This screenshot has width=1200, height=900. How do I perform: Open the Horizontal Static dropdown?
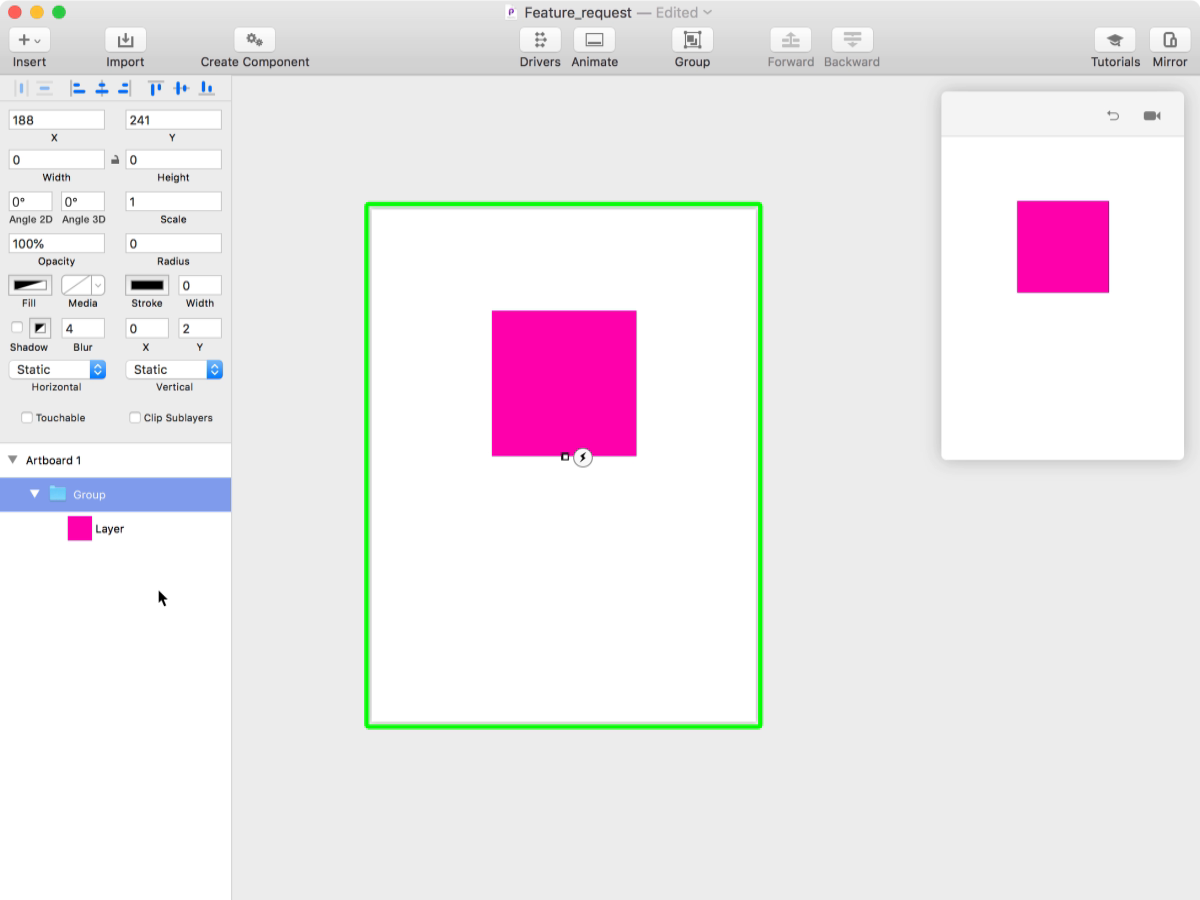57,370
